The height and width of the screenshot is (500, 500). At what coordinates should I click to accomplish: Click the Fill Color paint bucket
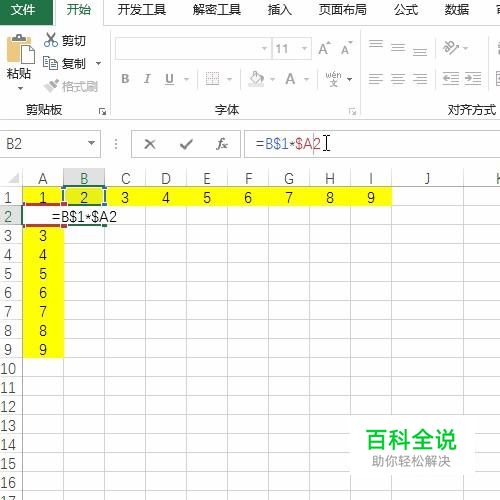tap(256, 79)
